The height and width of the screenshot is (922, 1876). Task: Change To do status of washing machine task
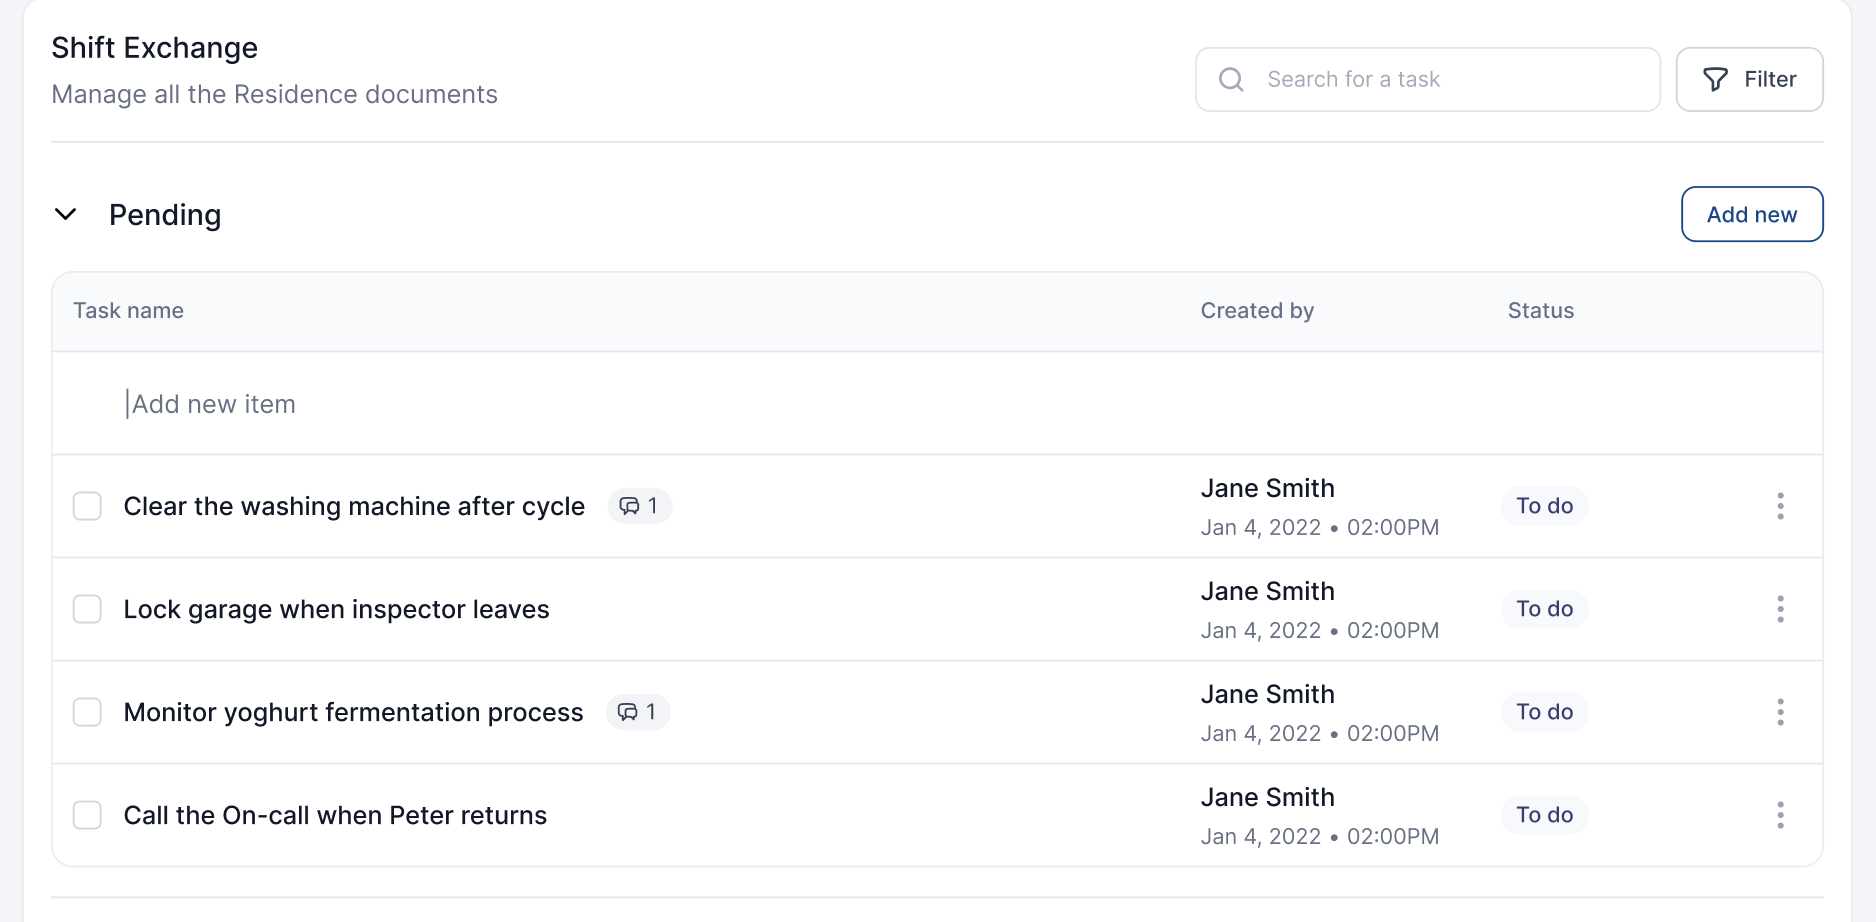tap(1544, 506)
